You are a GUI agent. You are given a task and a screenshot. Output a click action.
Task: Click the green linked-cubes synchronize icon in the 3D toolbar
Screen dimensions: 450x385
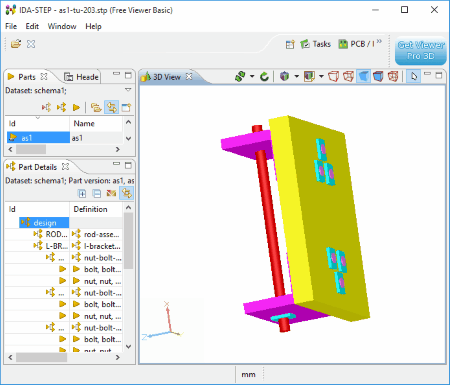click(240, 77)
